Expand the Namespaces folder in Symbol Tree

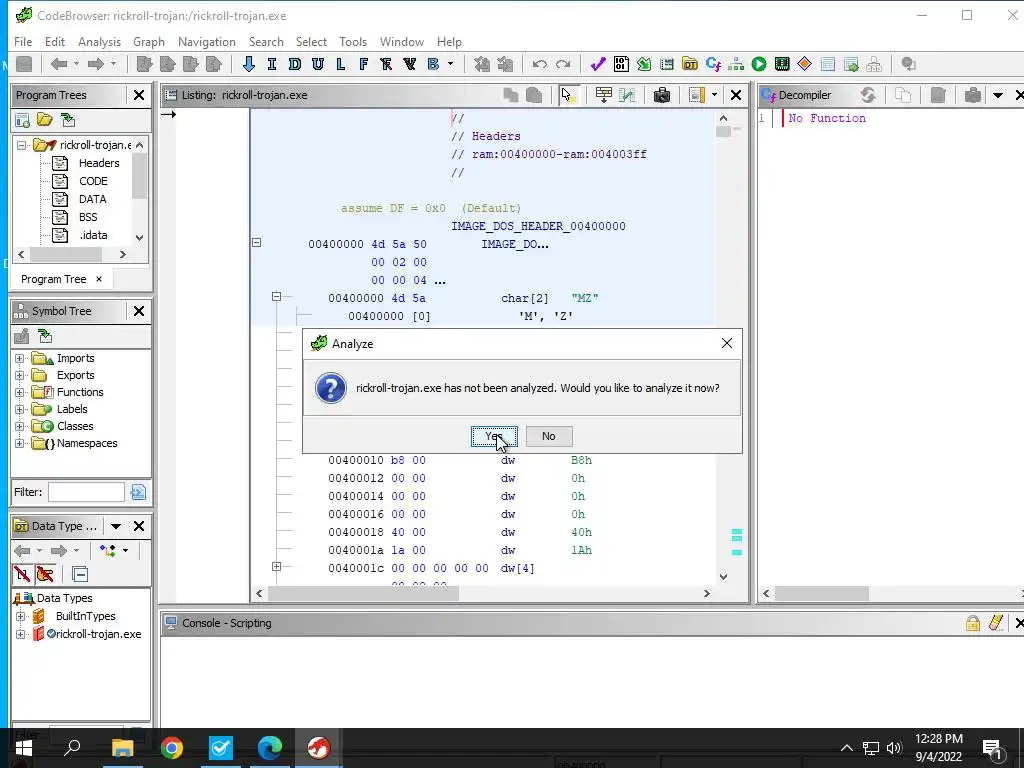pos(20,443)
